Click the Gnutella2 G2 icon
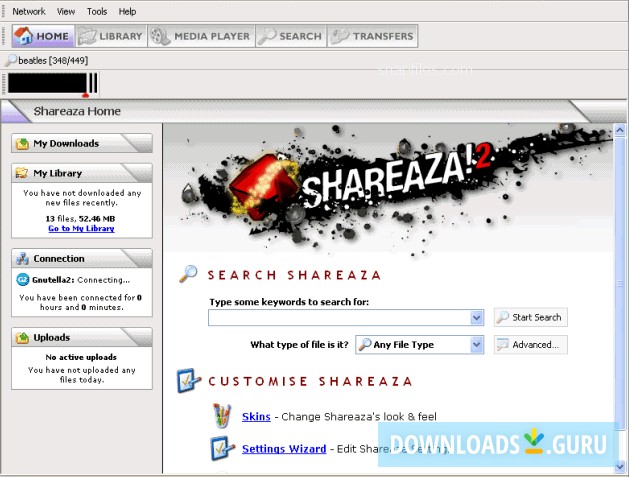 point(22,280)
